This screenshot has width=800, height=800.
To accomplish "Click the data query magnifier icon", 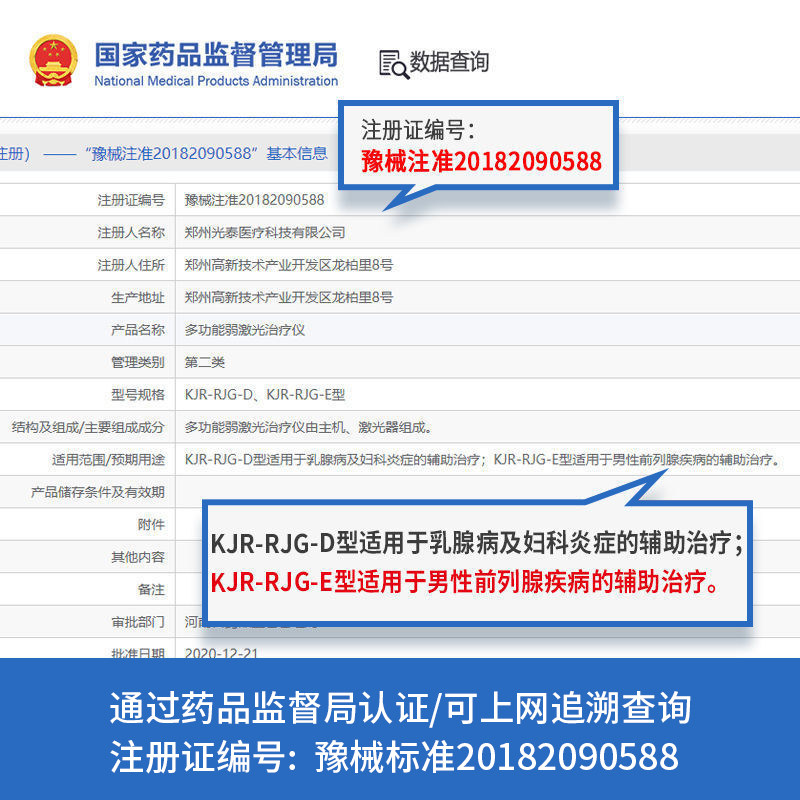I will 393,65.
